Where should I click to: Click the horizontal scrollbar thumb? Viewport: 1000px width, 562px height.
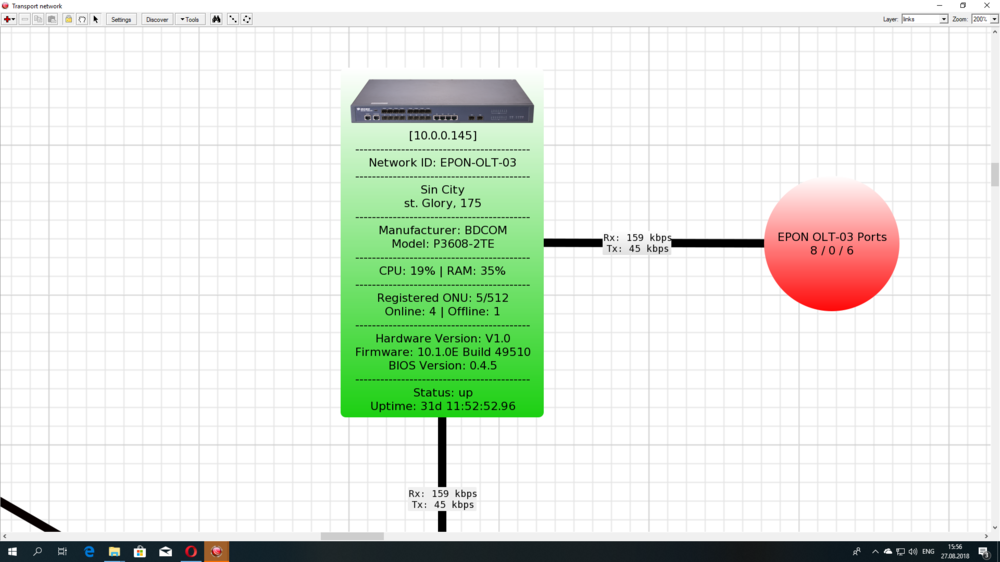click(352, 536)
